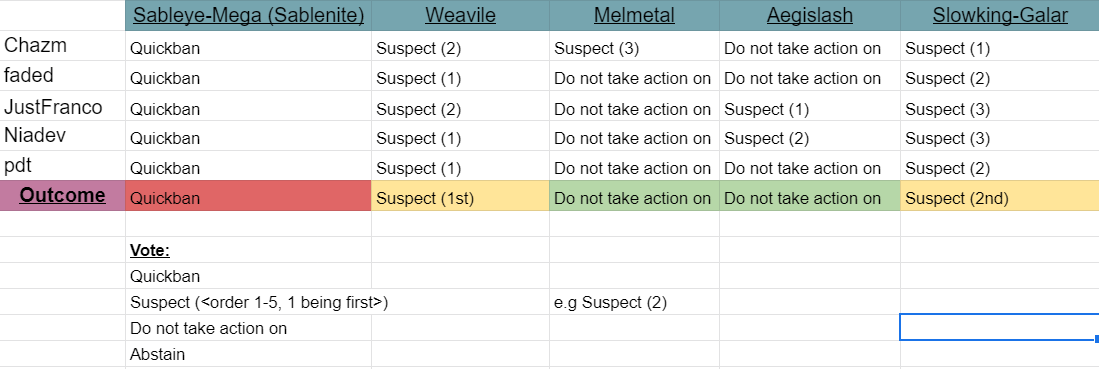Select the yellow Suspect (1st) outcome cell

coord(460,196)
